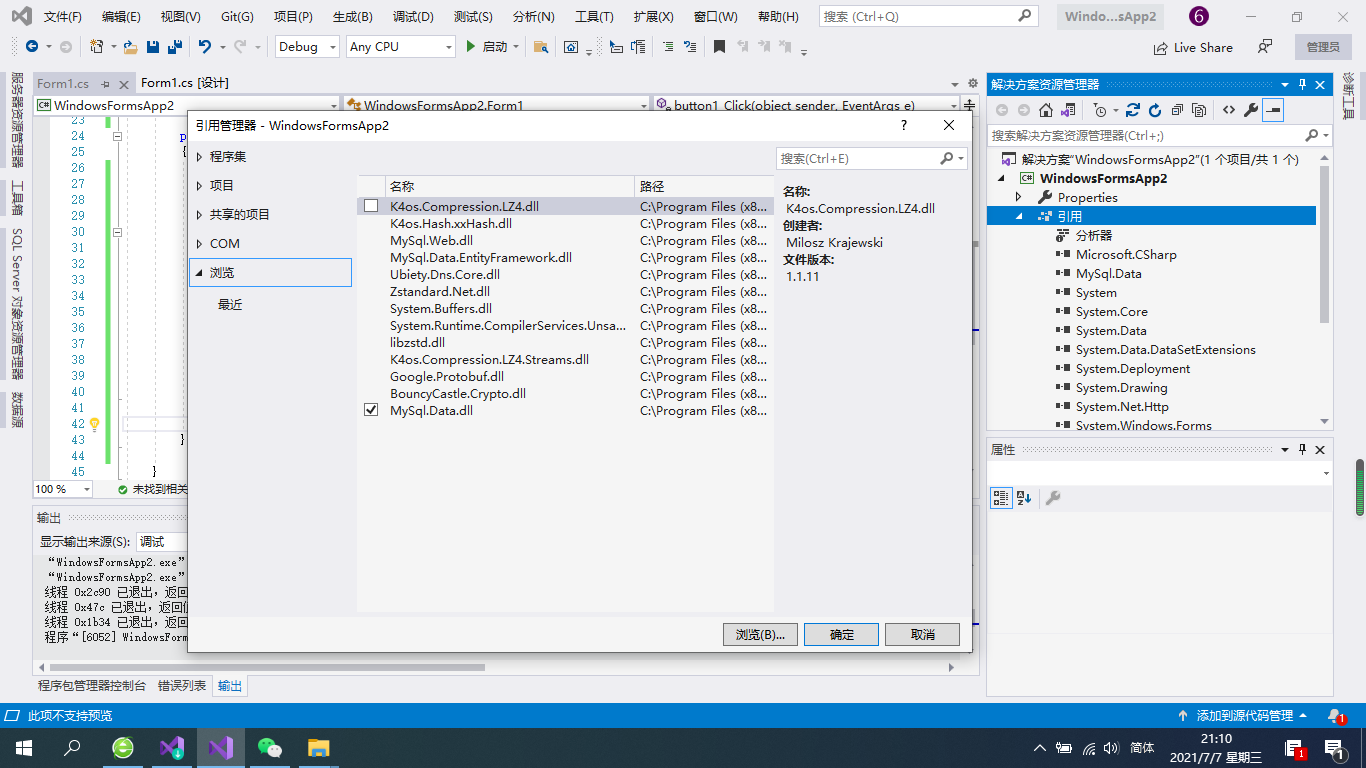Click the new project toolbar icon
The image size is (1366, 768).
pos(96,47)
